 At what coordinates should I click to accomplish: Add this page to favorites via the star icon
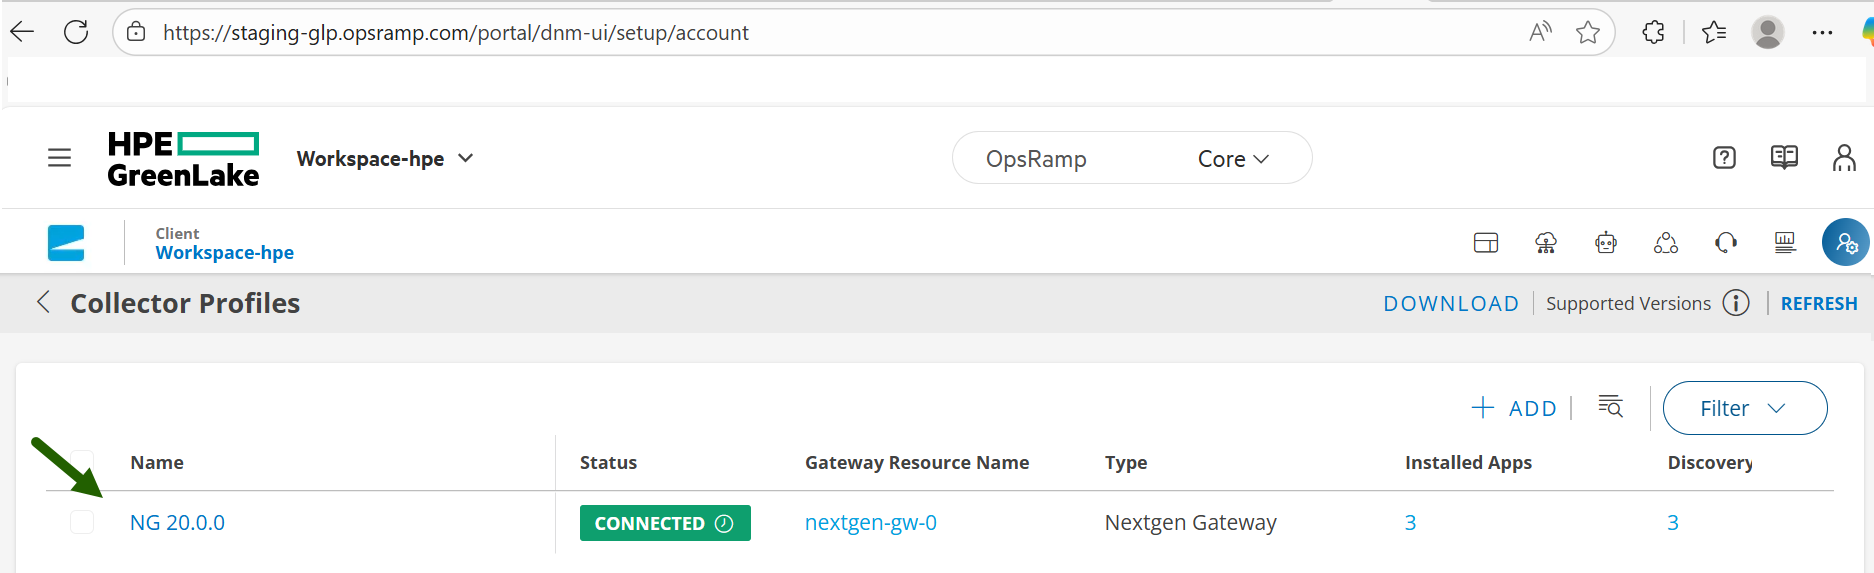point(1588,33)
